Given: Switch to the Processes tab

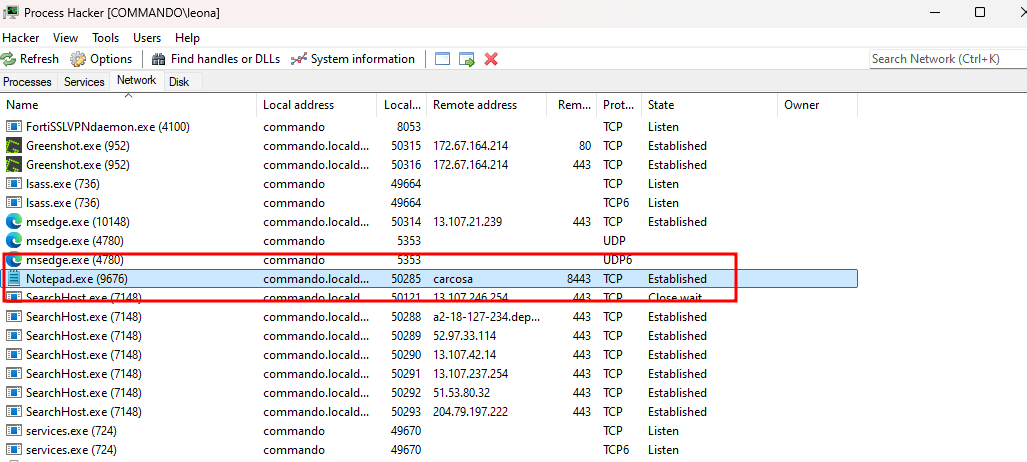Looking at the screenshot, I should (x=28, y=82).
